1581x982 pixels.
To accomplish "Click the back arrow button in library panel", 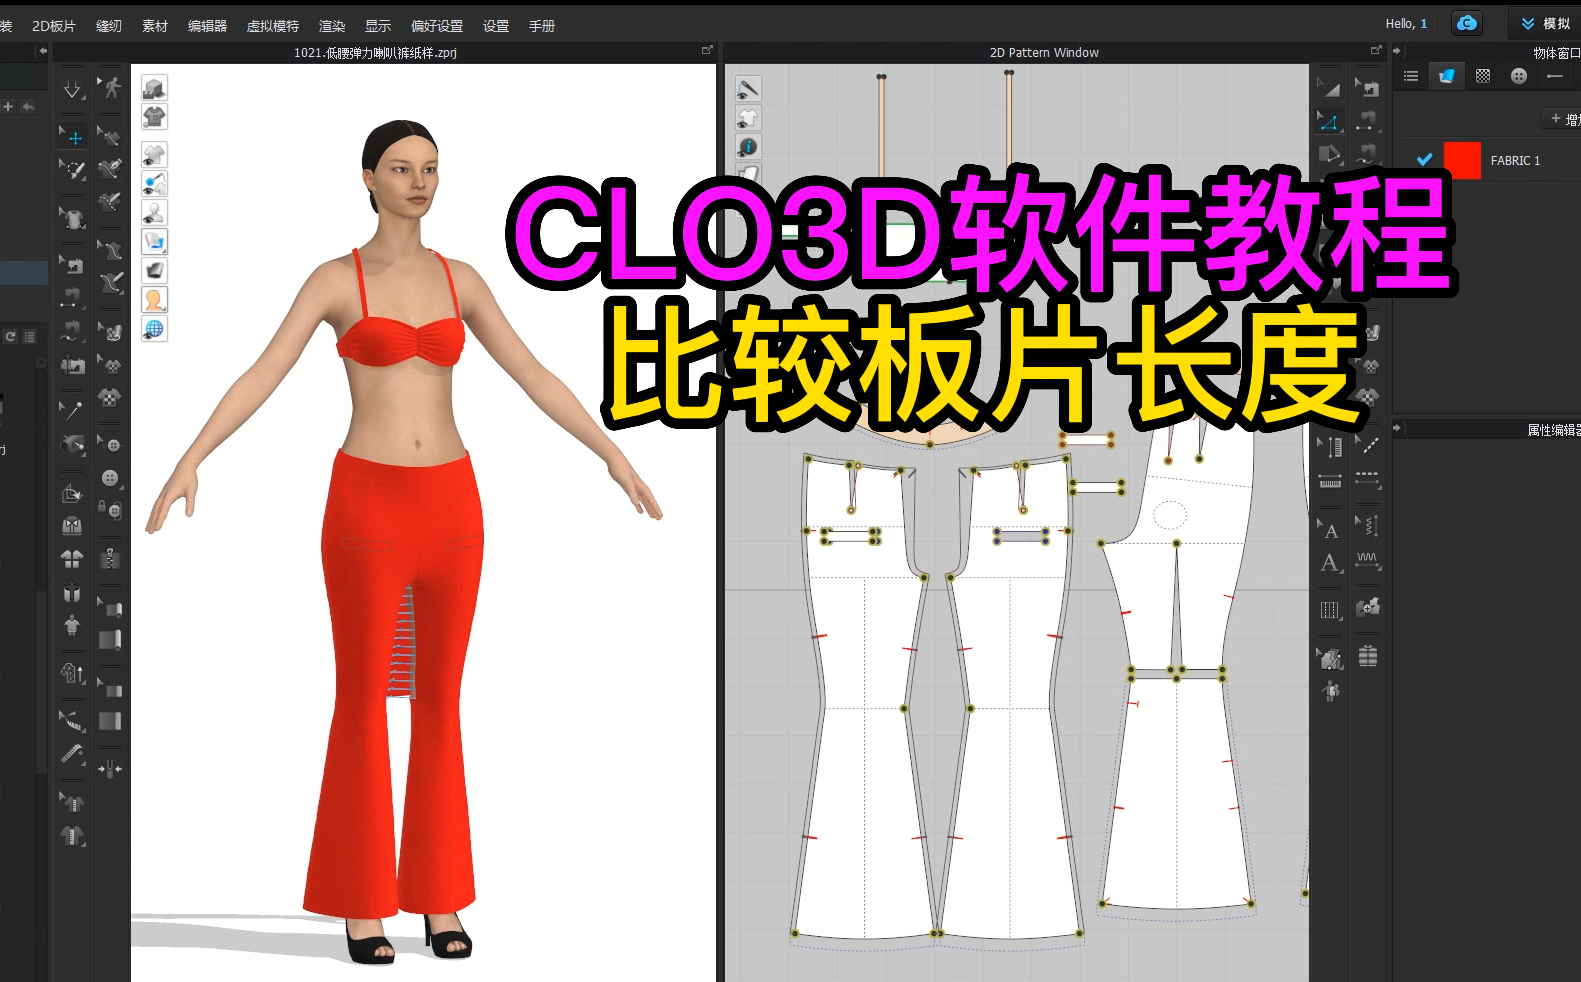I will (28, 106).
